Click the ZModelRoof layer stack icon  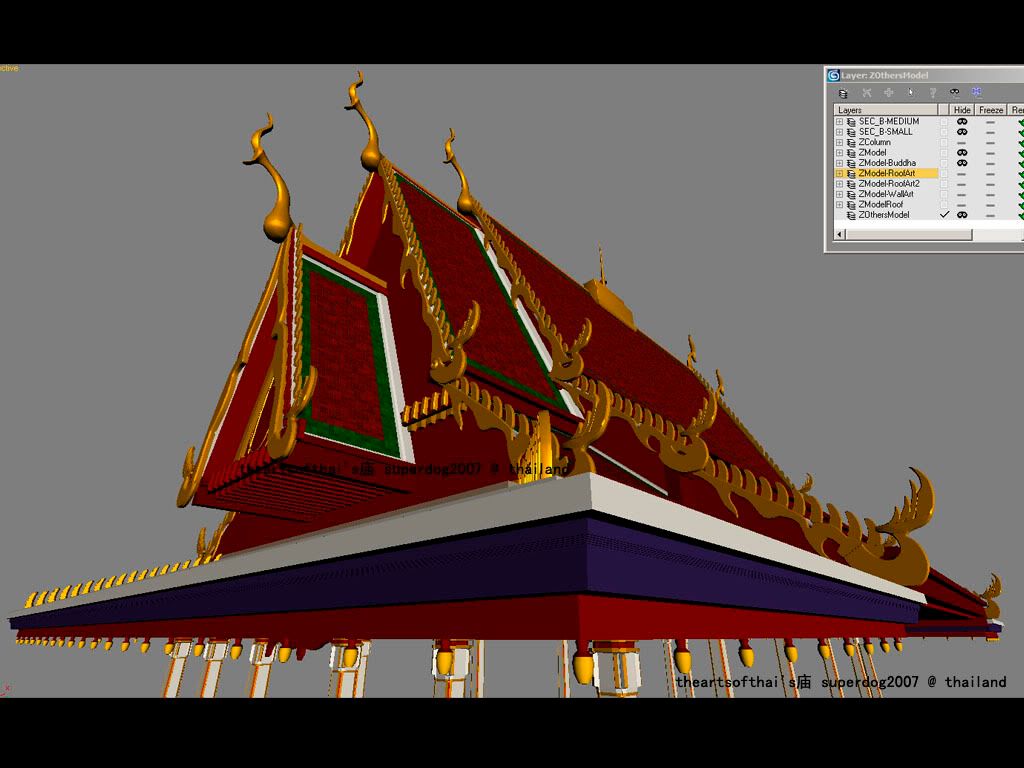851,204
